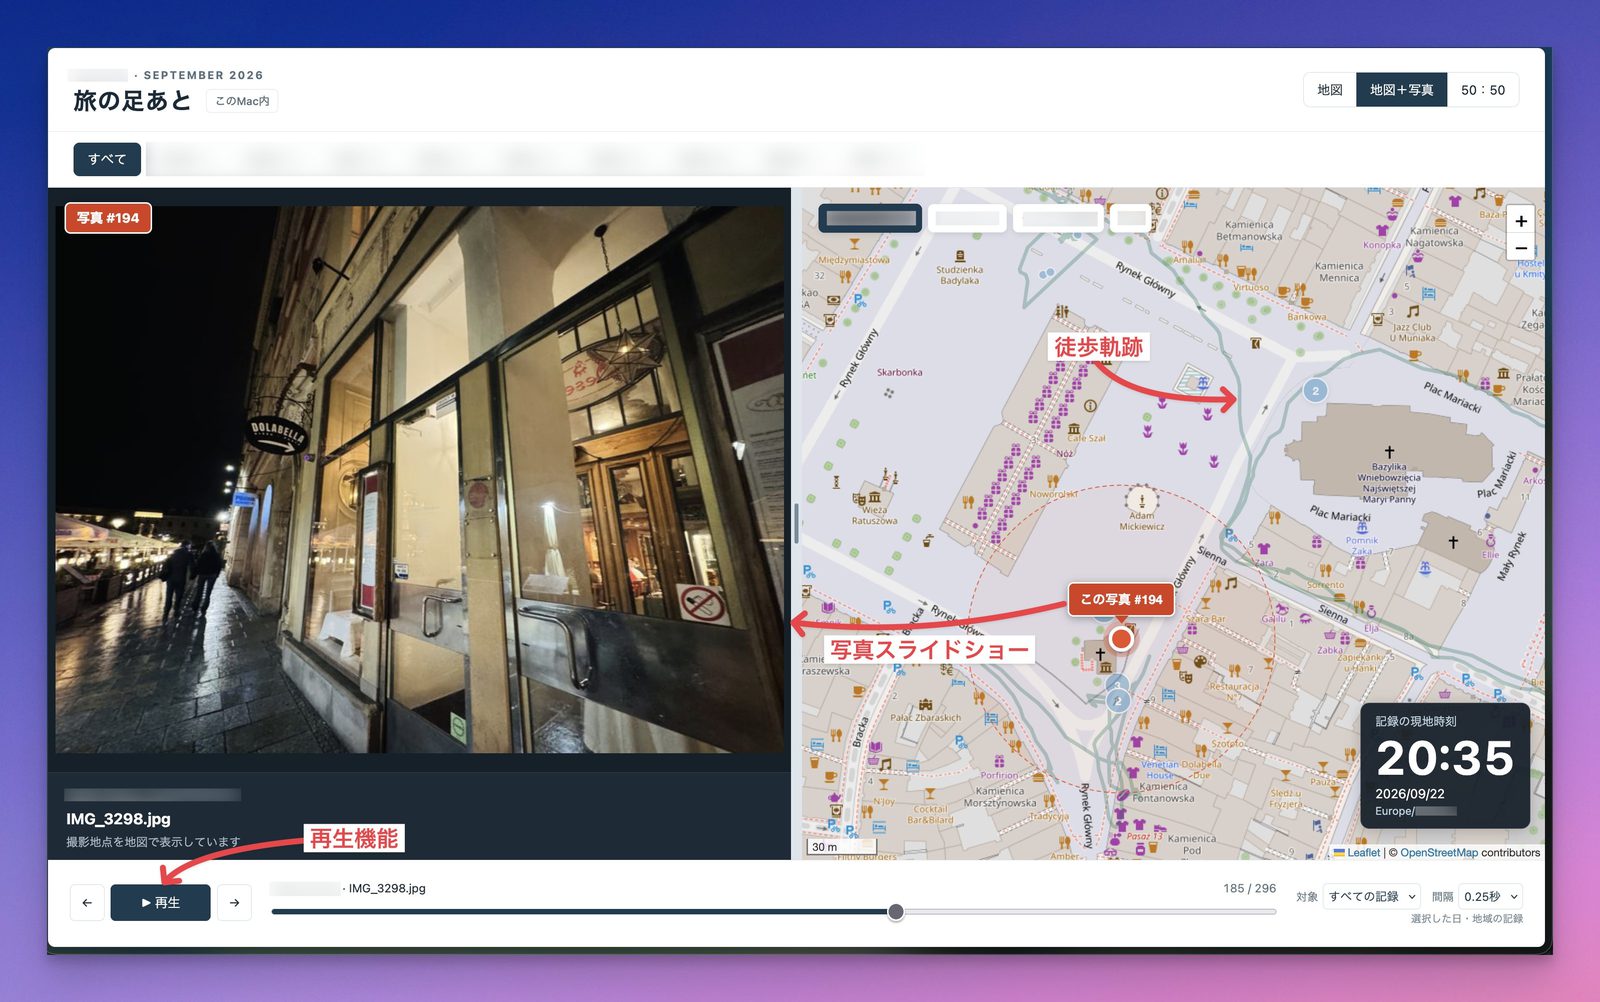This screenshot has height=1002, width=1600.
Task: Go to the previous photo with the left arrow
Action: pos(87,902)
